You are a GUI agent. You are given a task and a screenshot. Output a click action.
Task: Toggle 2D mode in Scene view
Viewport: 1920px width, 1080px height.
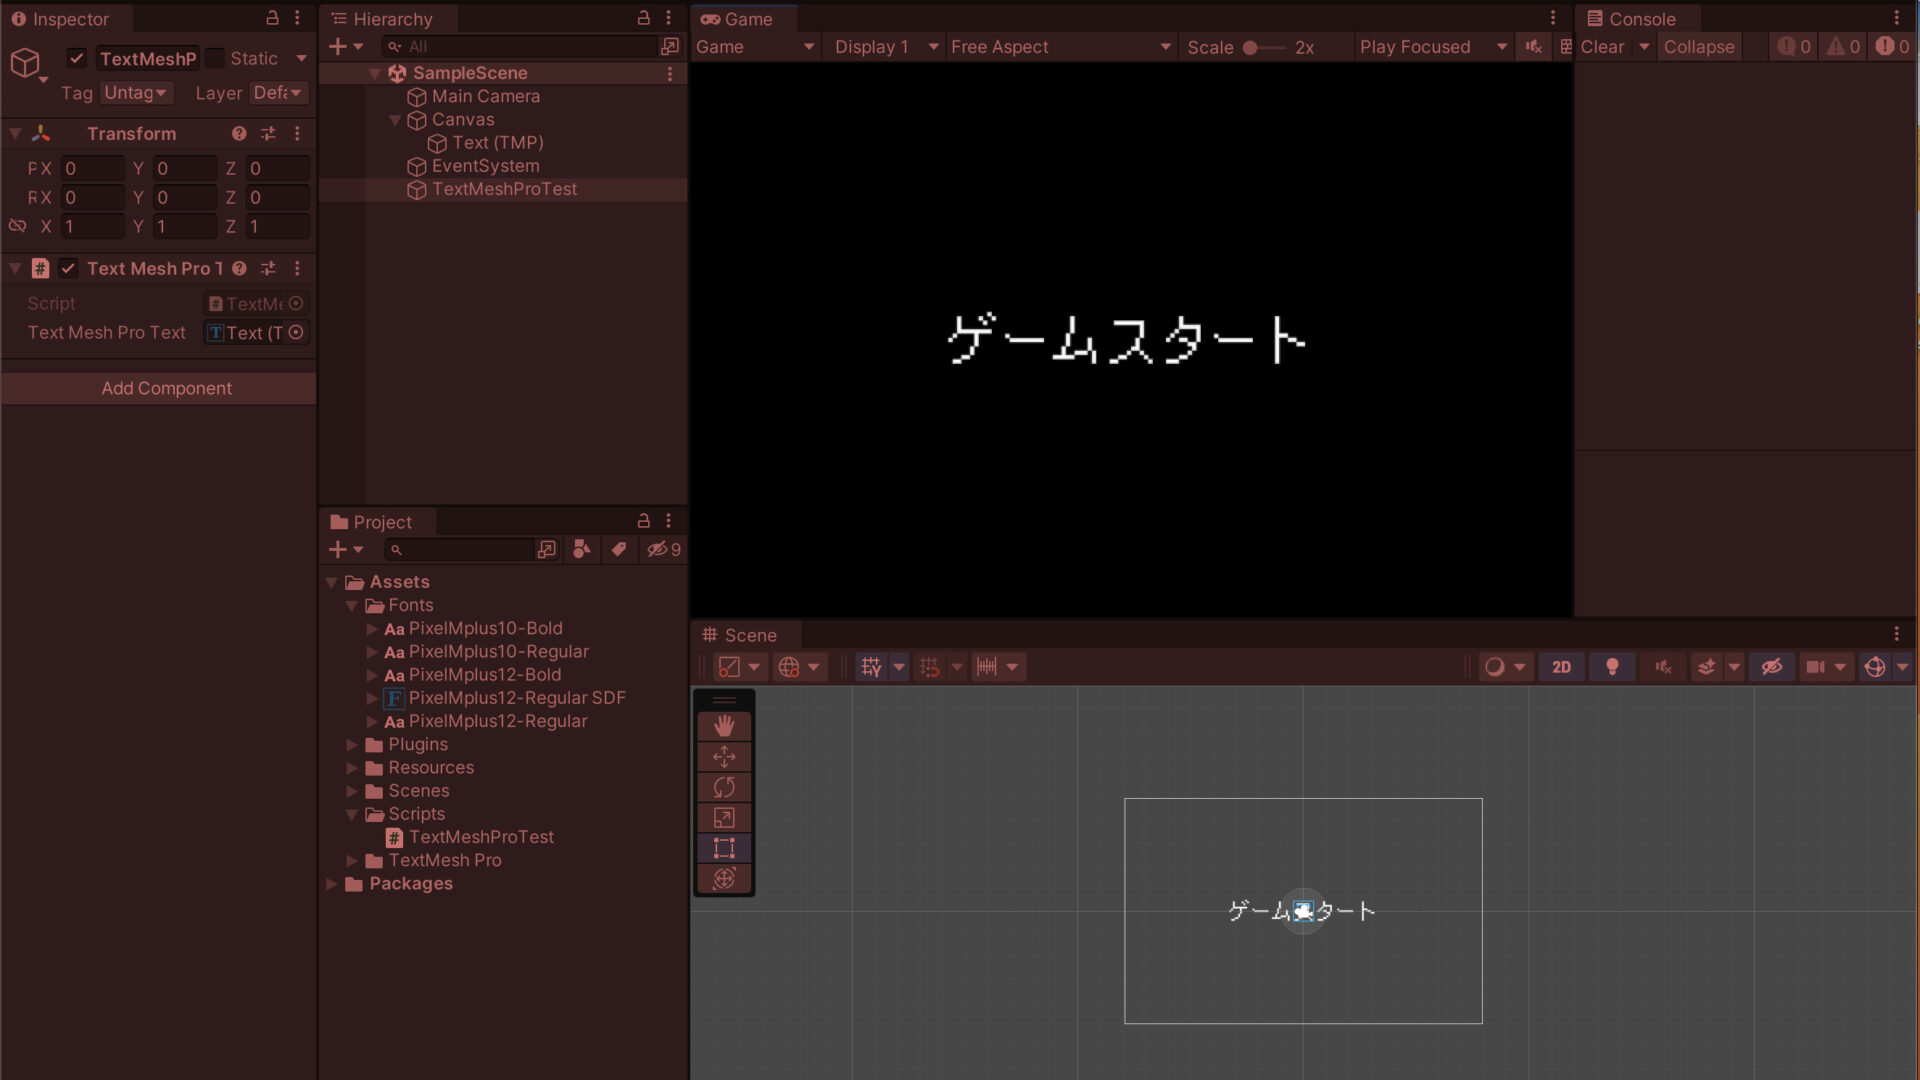point(1561,666)
